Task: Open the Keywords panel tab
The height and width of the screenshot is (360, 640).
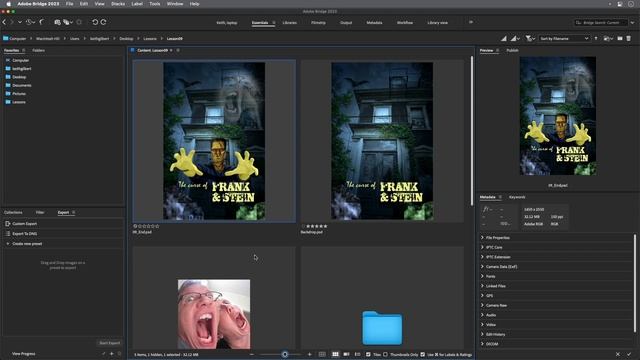Action: (517, 197)
